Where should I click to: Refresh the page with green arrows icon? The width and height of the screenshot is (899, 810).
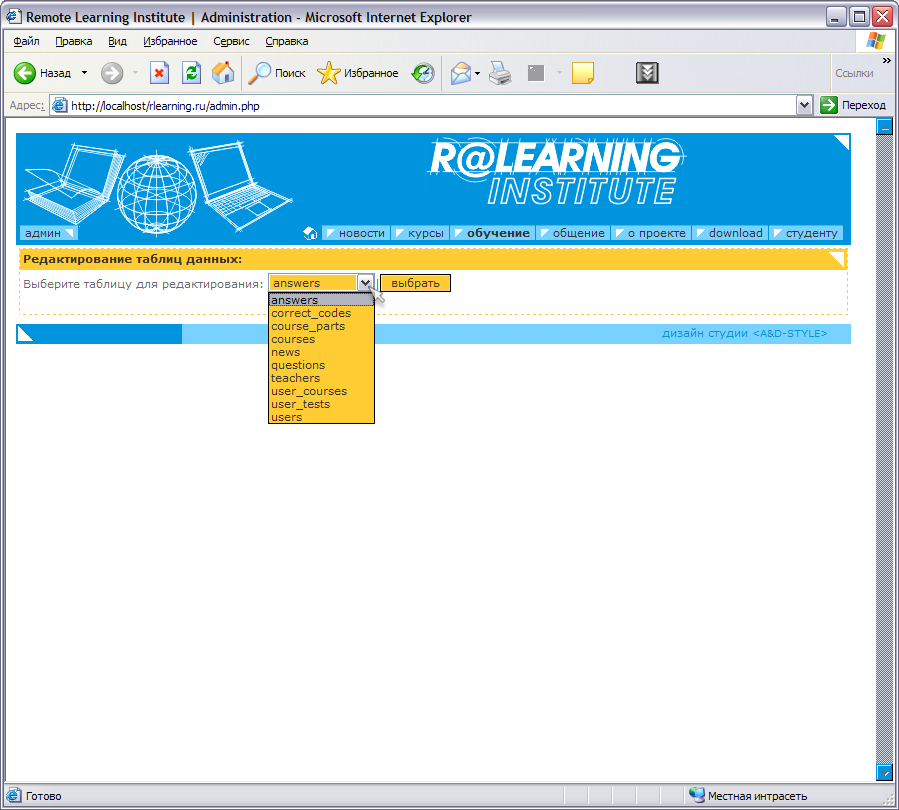[x=191, y=73]
